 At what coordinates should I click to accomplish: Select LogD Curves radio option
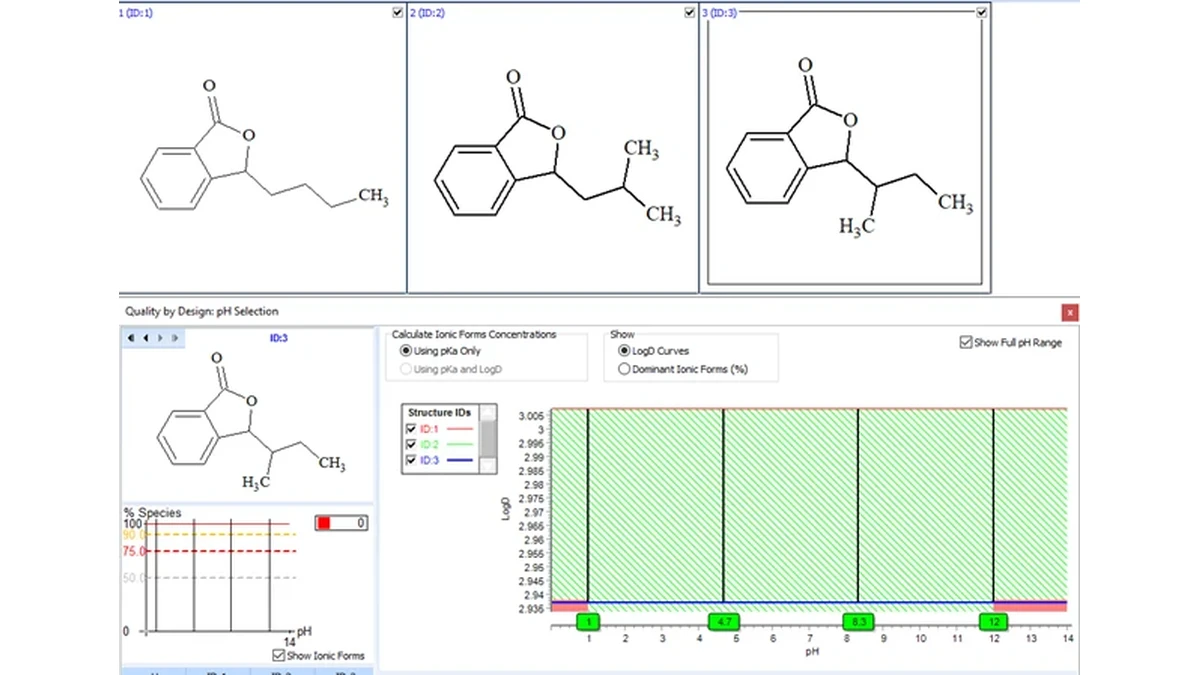tap(625, 351)
